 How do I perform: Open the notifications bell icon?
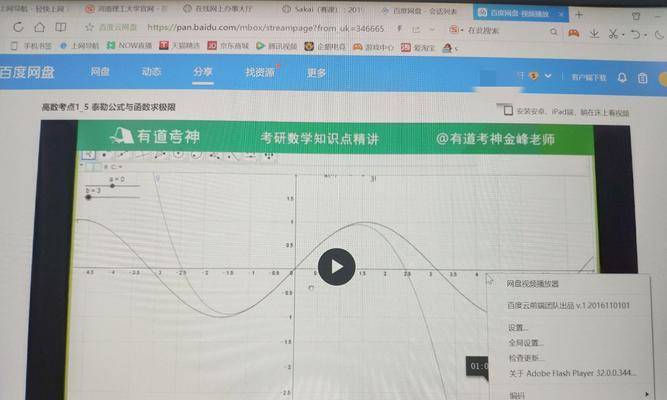point(622,77)
